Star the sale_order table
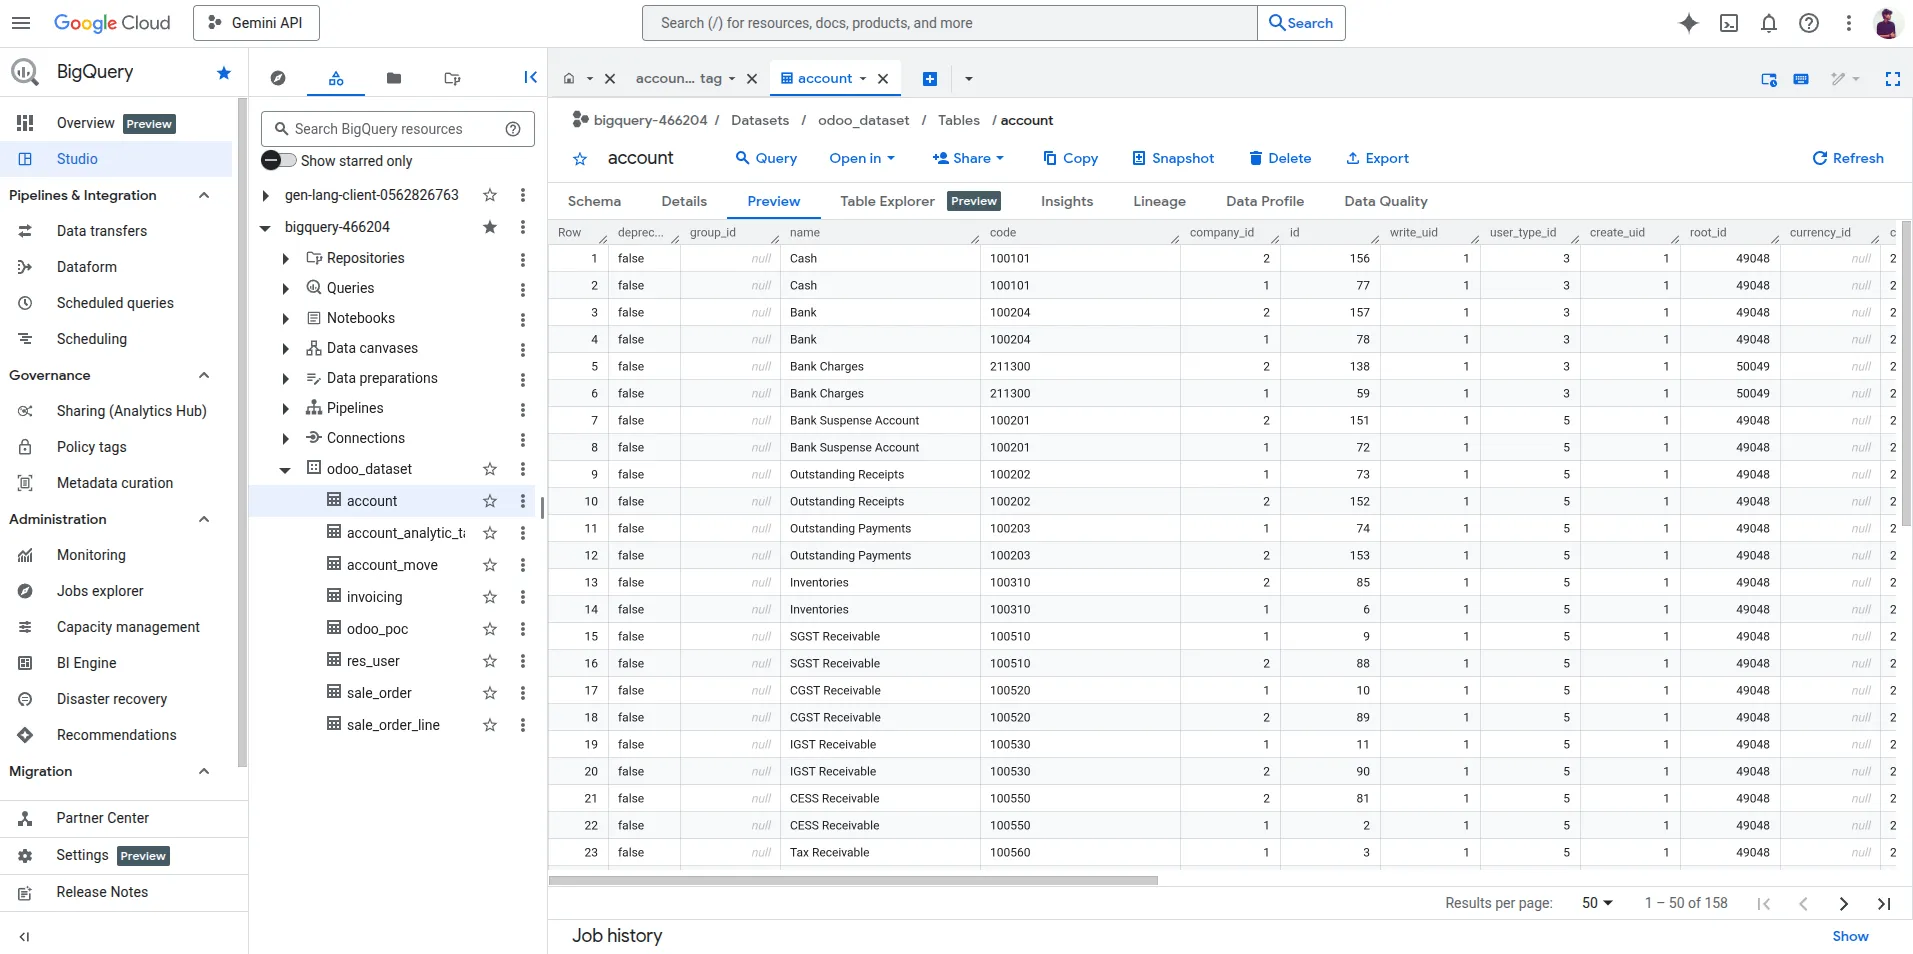The image size is (1913, 954). [x=490, y=693]
